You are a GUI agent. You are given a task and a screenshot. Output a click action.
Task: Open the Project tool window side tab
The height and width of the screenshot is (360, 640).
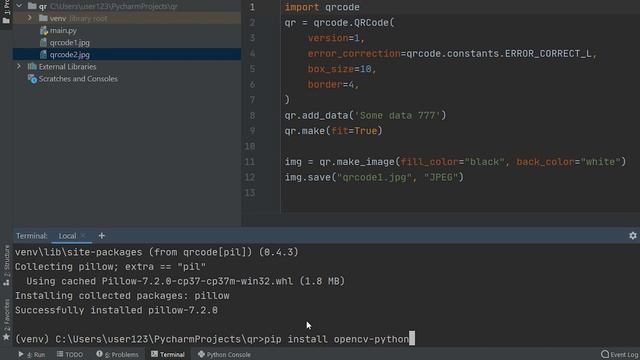tap(6, 12)
